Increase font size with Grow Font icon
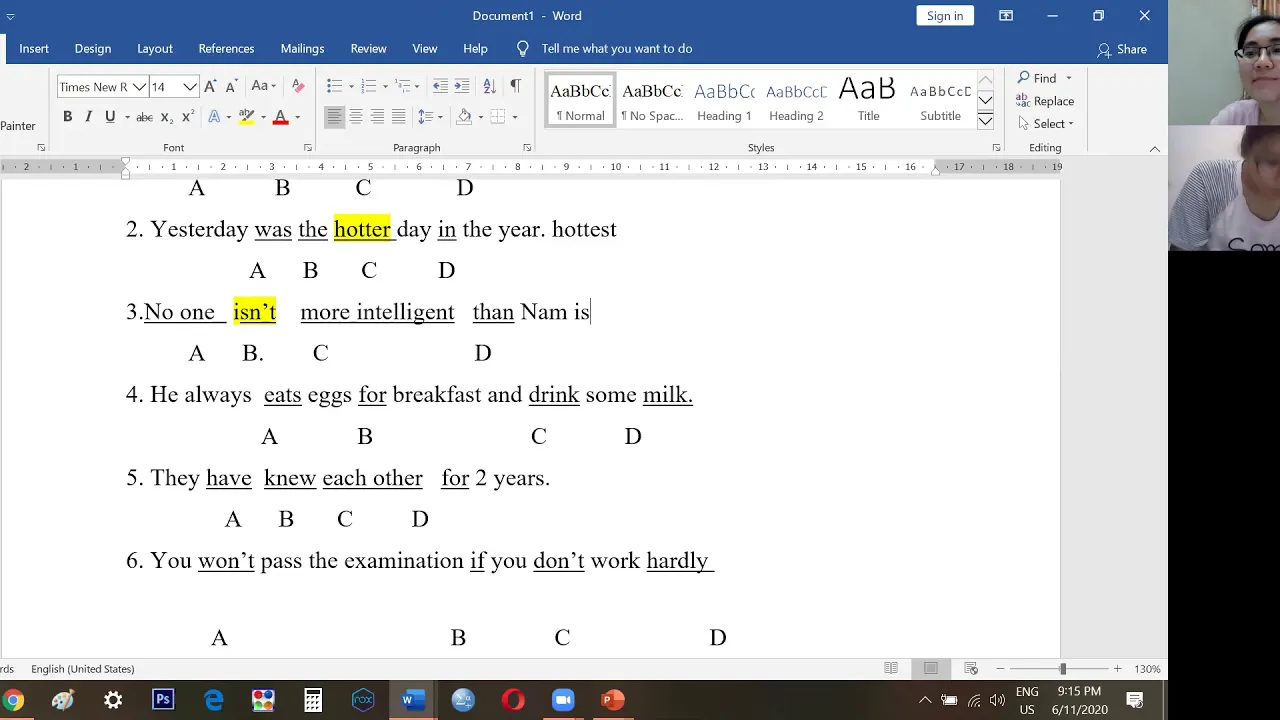The width and height of the screenshot is (1280, 720). coord(210,87)
